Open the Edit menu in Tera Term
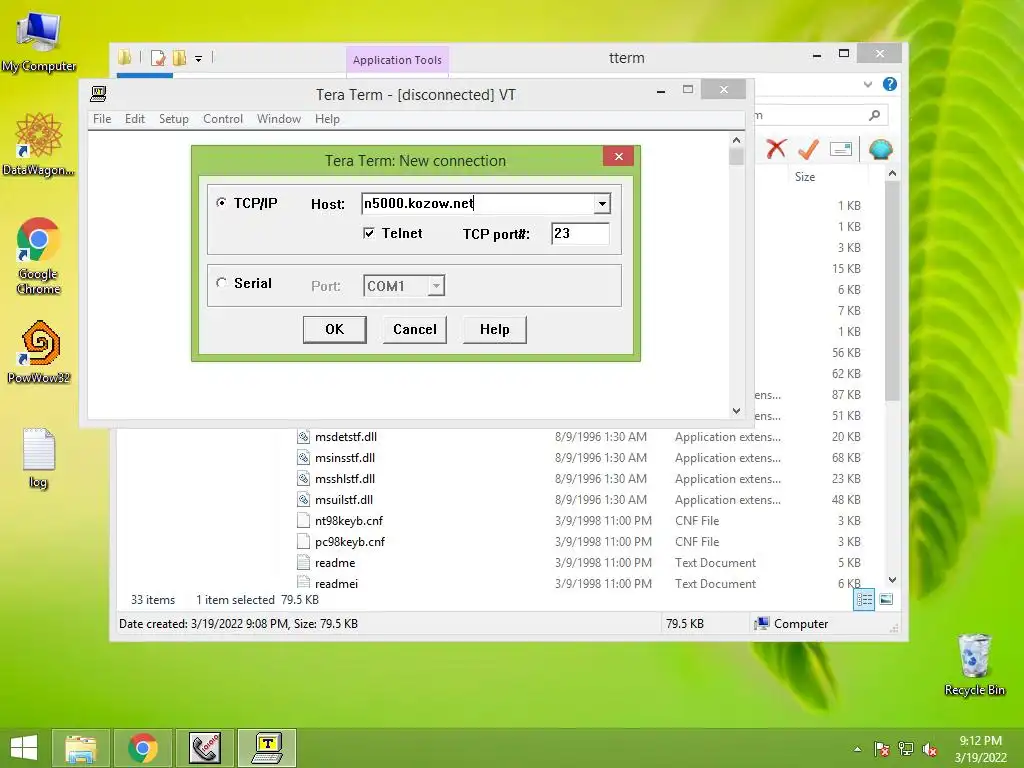Viewport: 1024px width, 768px height. tap(135, 119)
